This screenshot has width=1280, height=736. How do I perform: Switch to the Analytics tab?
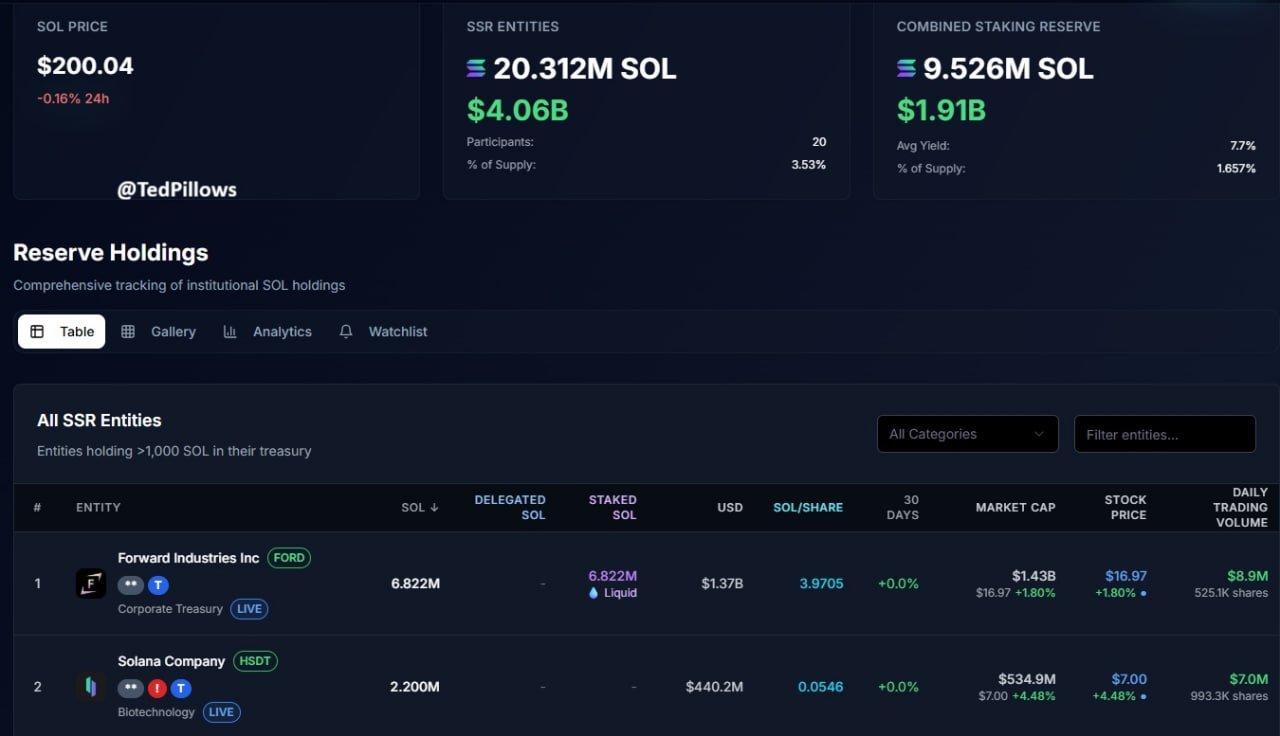[281, 331]
